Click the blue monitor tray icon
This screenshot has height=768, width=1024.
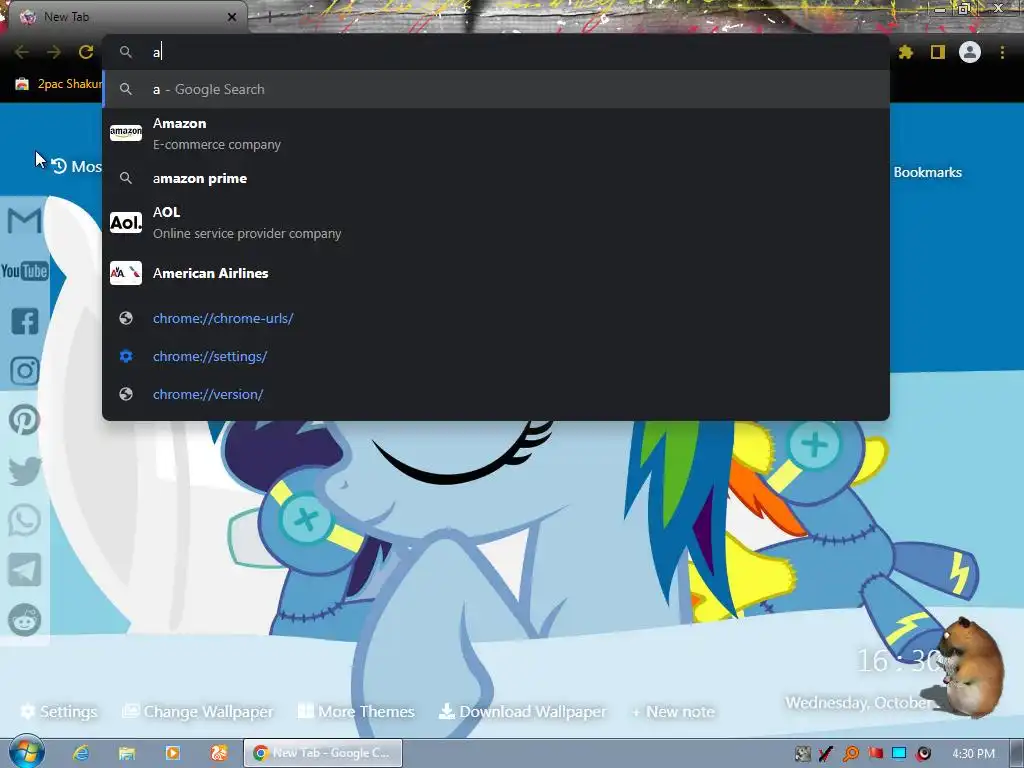(899, 754)
